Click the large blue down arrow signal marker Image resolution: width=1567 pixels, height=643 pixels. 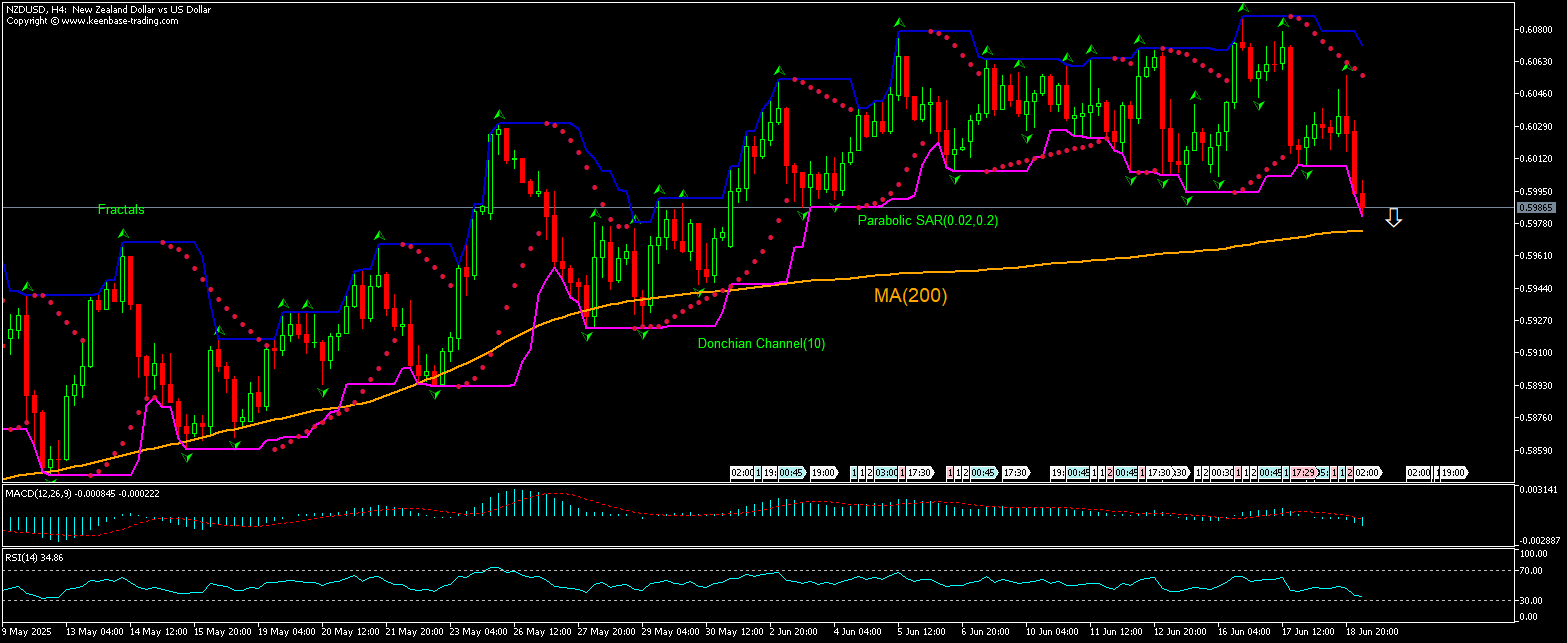coord(1393,218)
